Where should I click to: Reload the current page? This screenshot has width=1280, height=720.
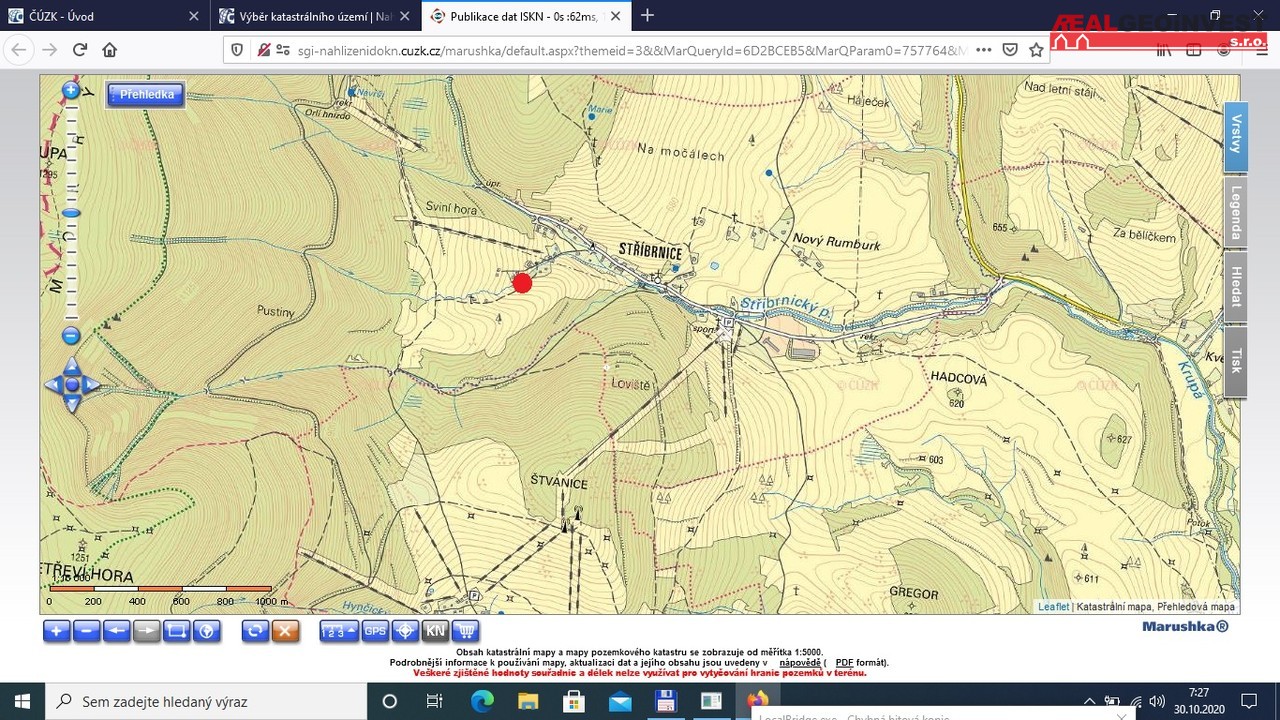(80, 50)
